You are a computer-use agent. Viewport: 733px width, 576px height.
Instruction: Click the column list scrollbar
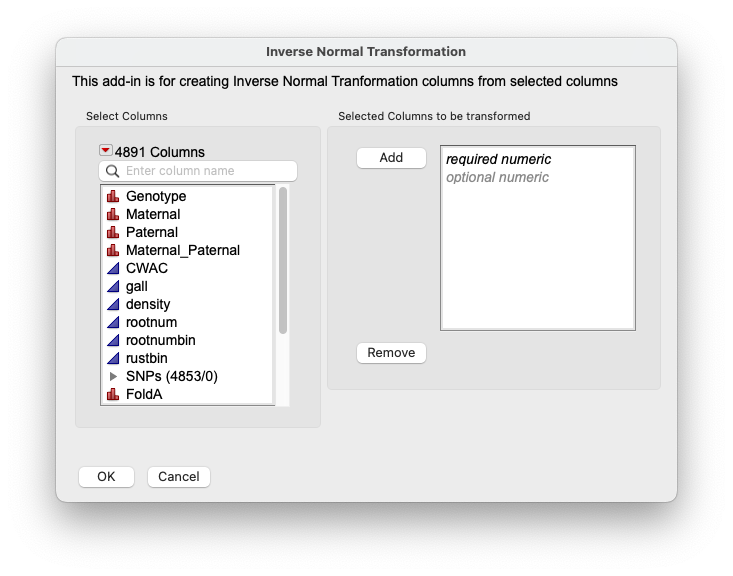pyautogui.click(x=283, y=260)
